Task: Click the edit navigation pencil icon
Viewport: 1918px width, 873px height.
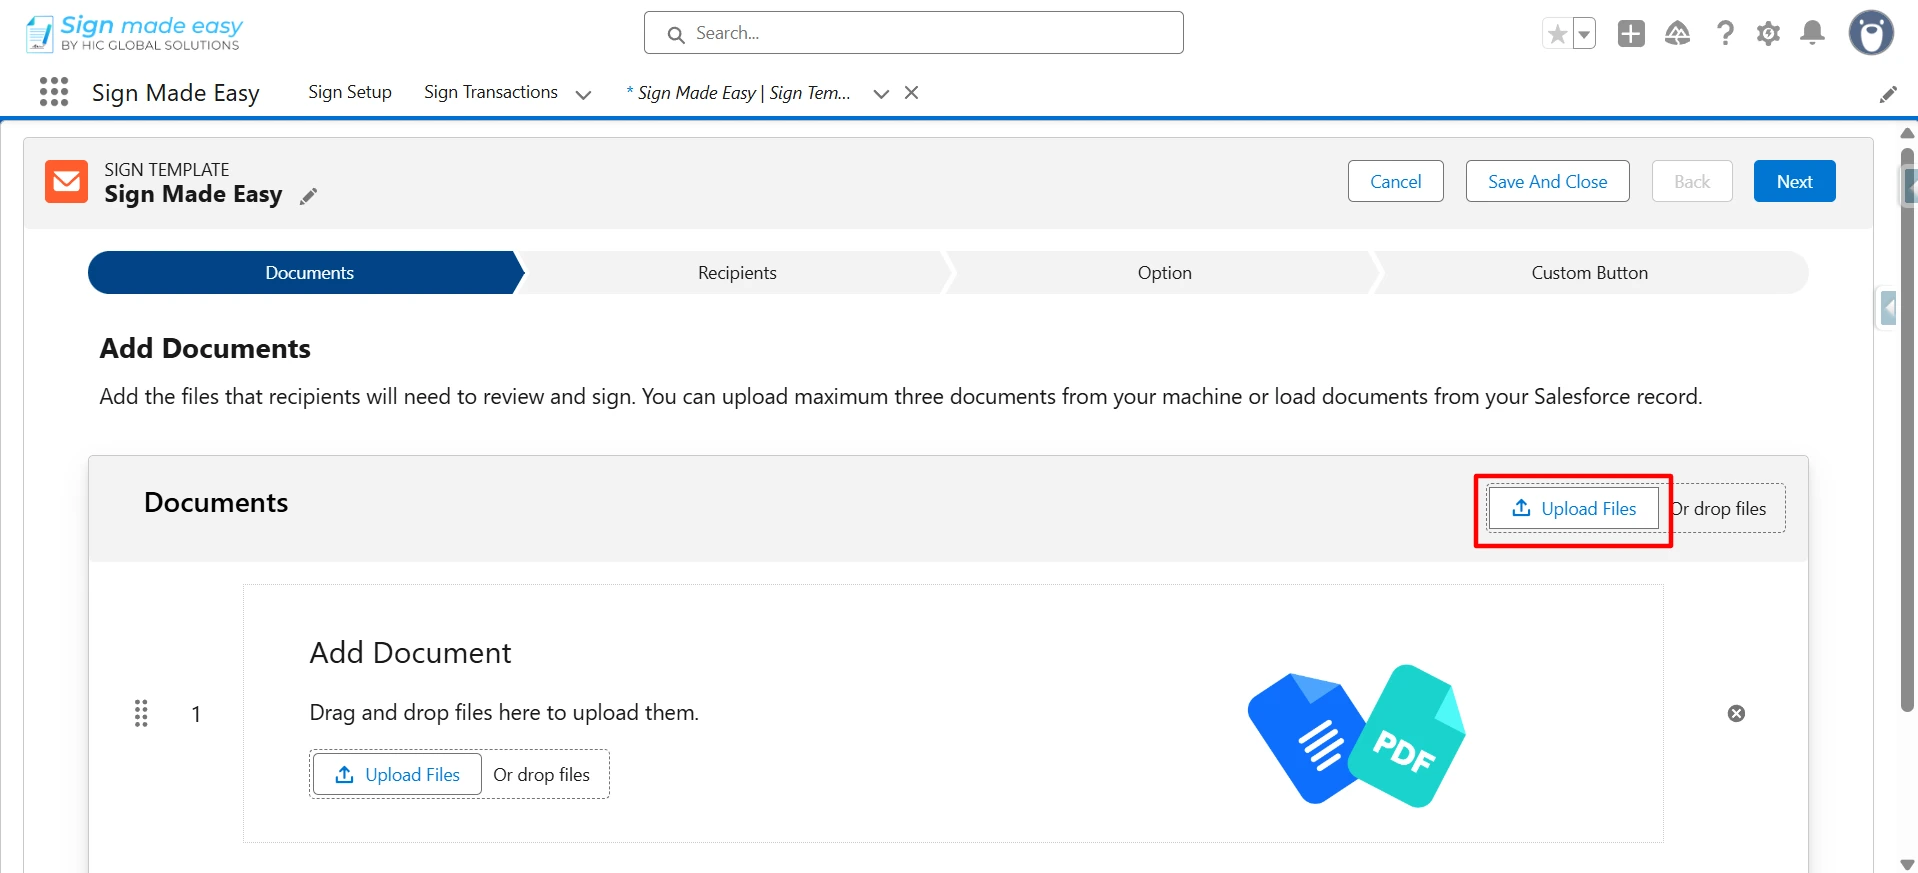Action: pos(1888,94)
